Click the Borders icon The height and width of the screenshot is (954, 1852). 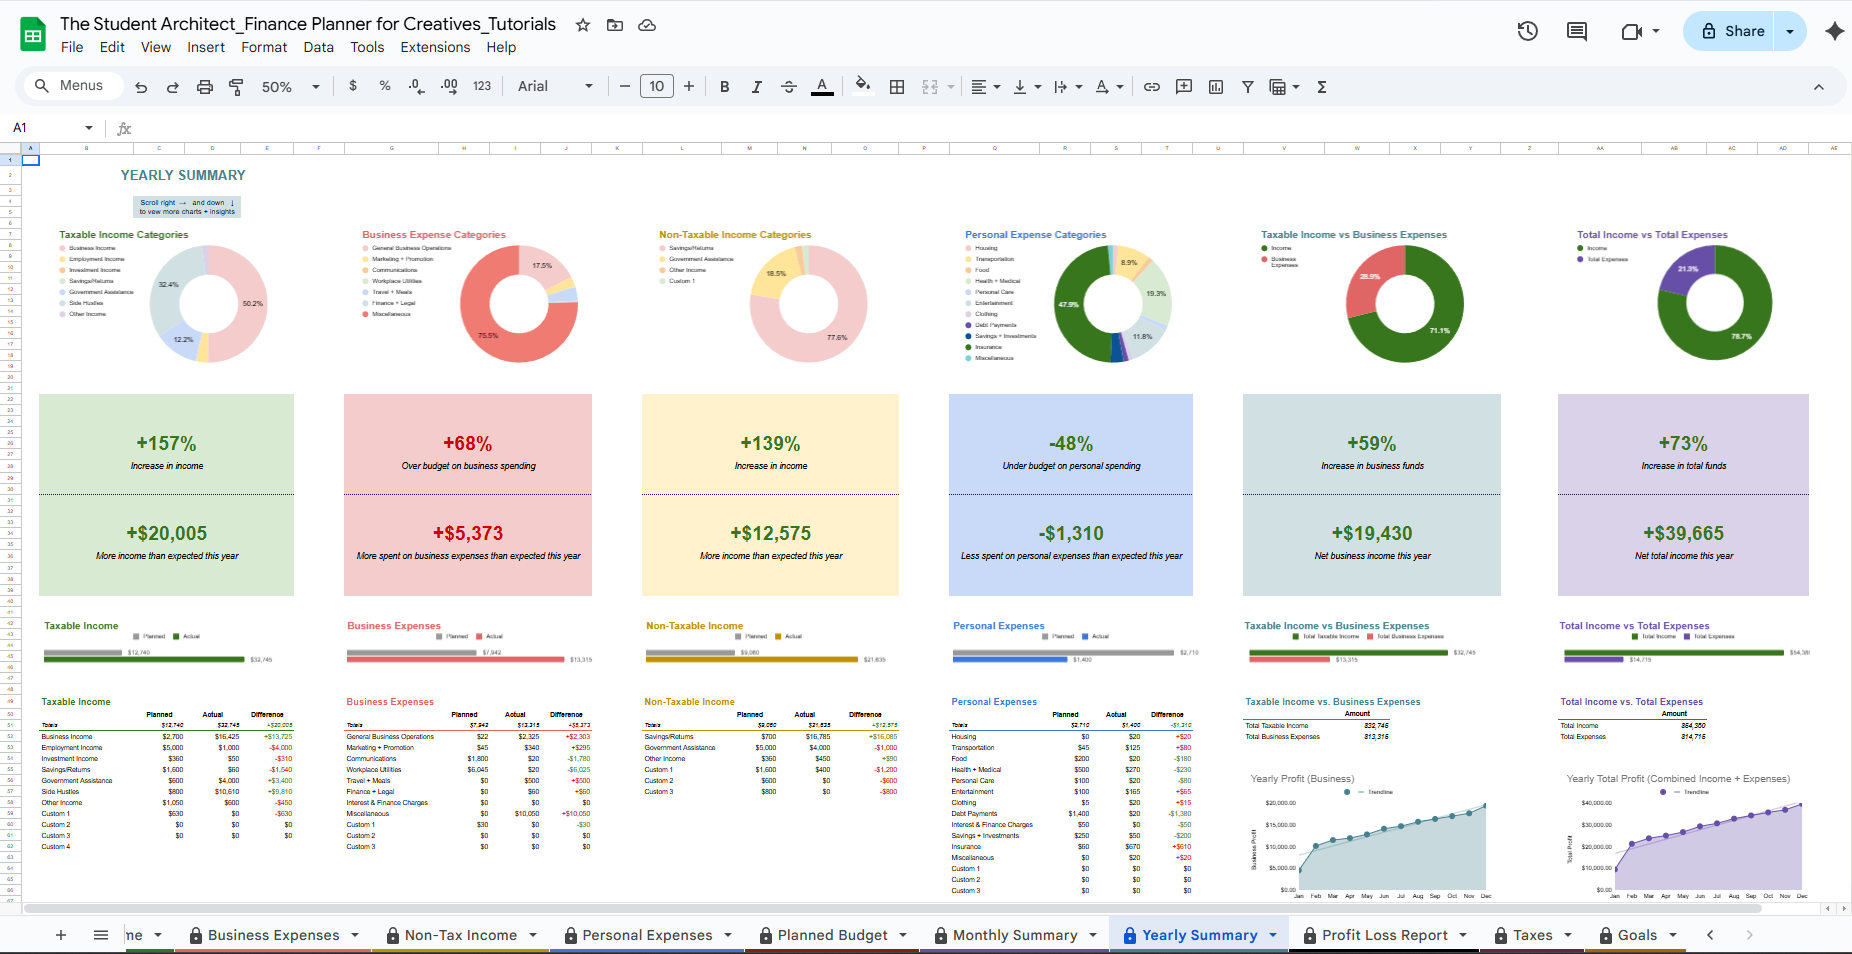(x=897, y=87)
